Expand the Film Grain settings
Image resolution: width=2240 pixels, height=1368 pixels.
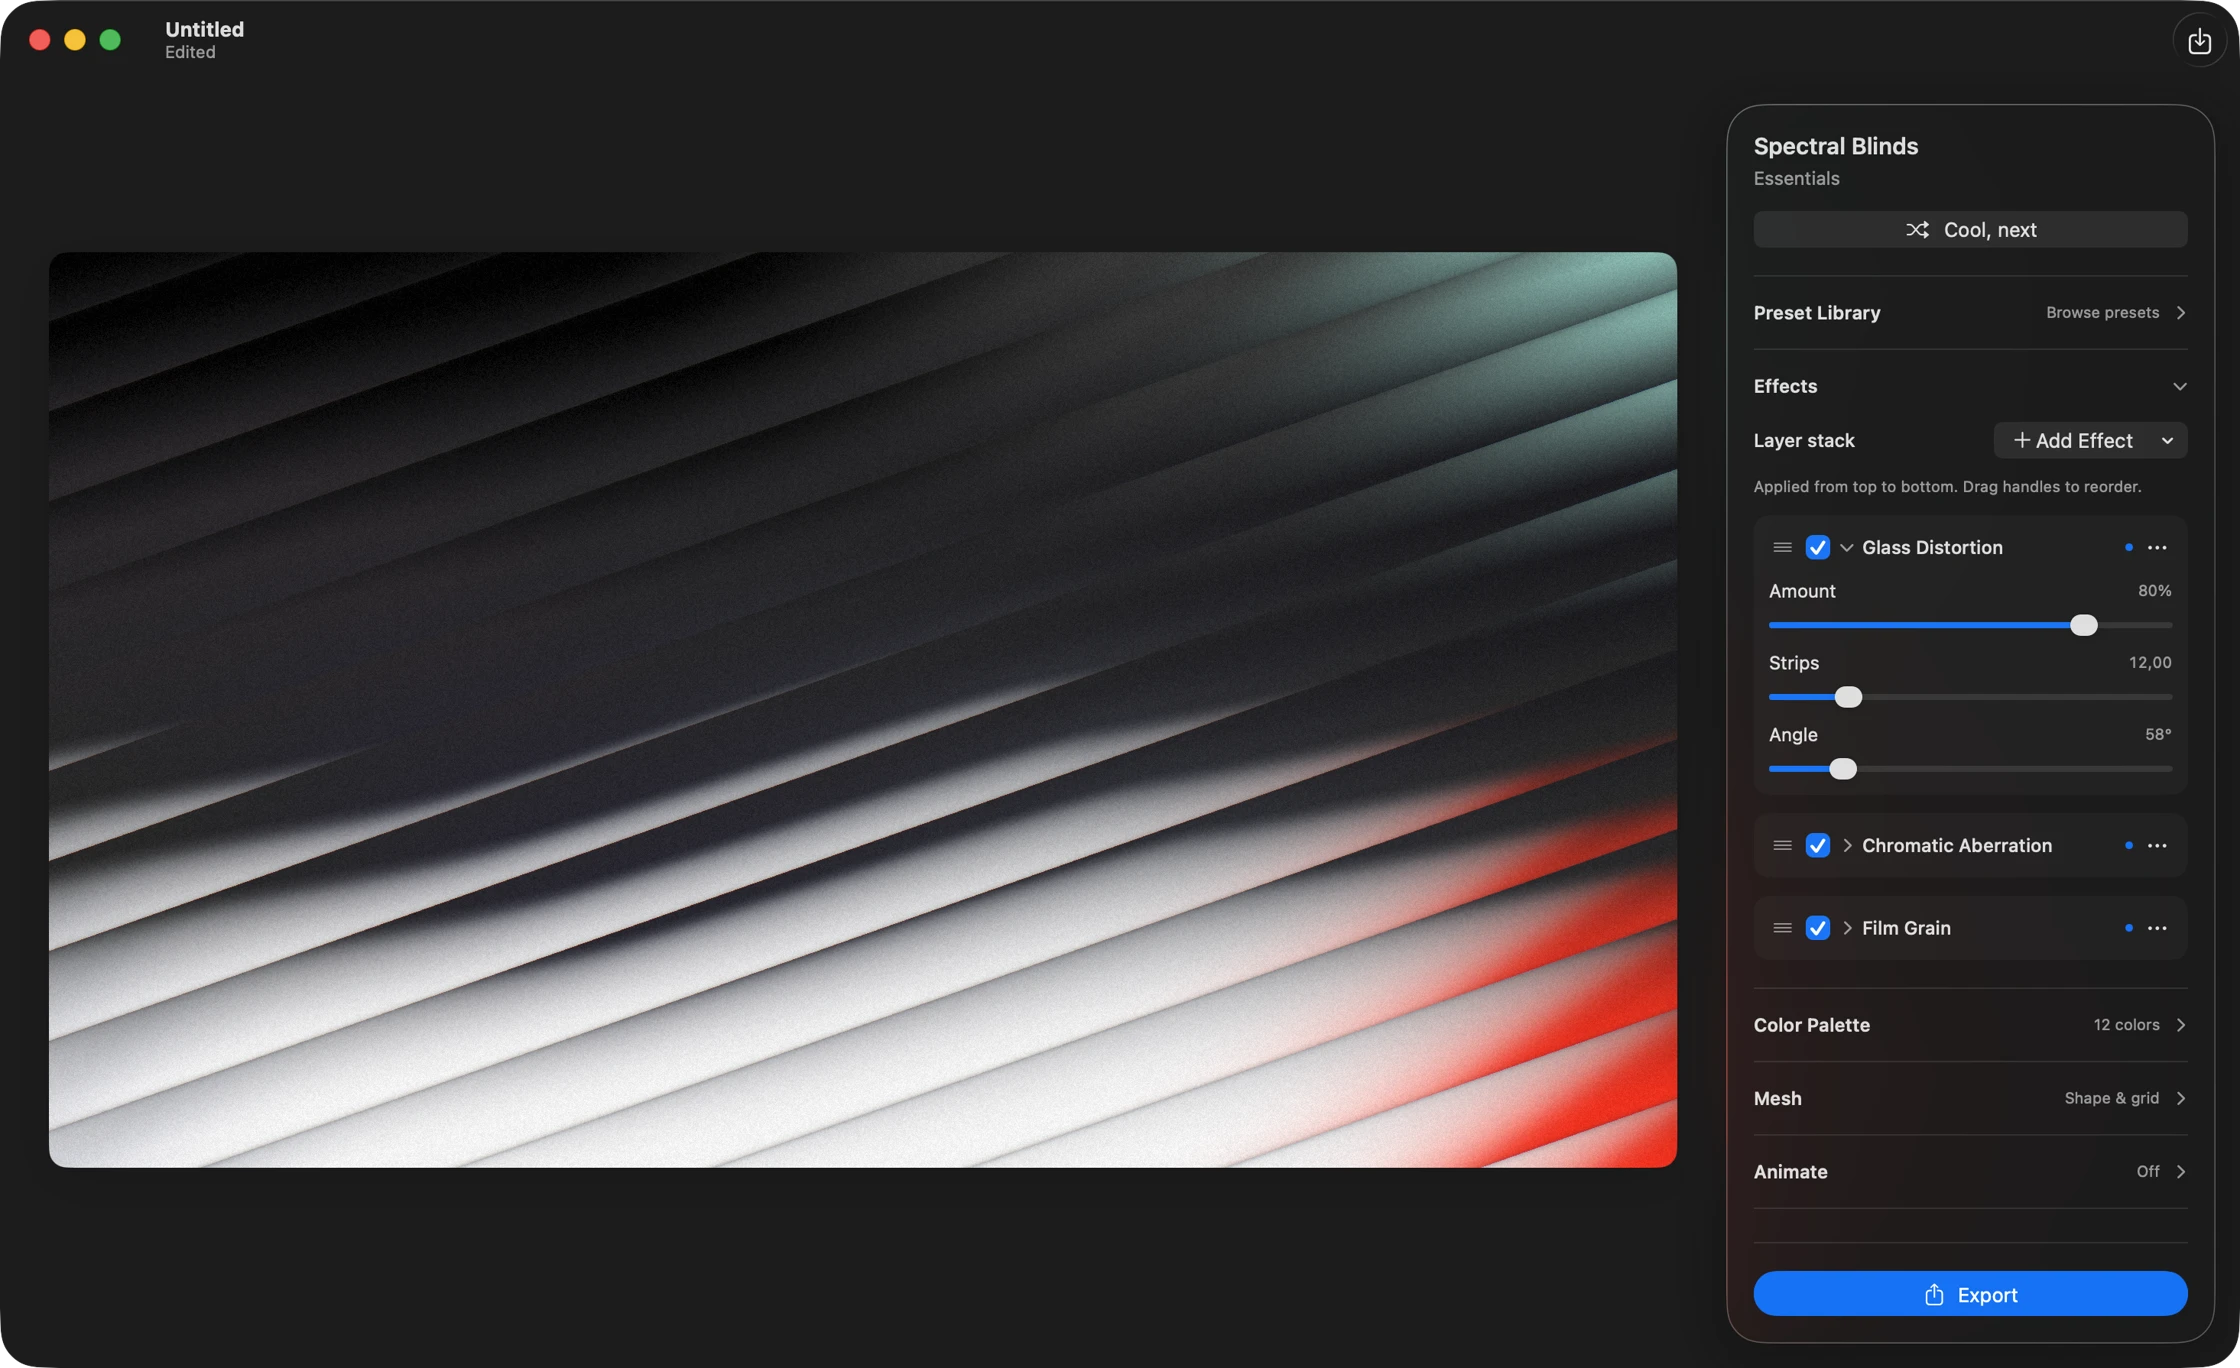coord(1847,928)
